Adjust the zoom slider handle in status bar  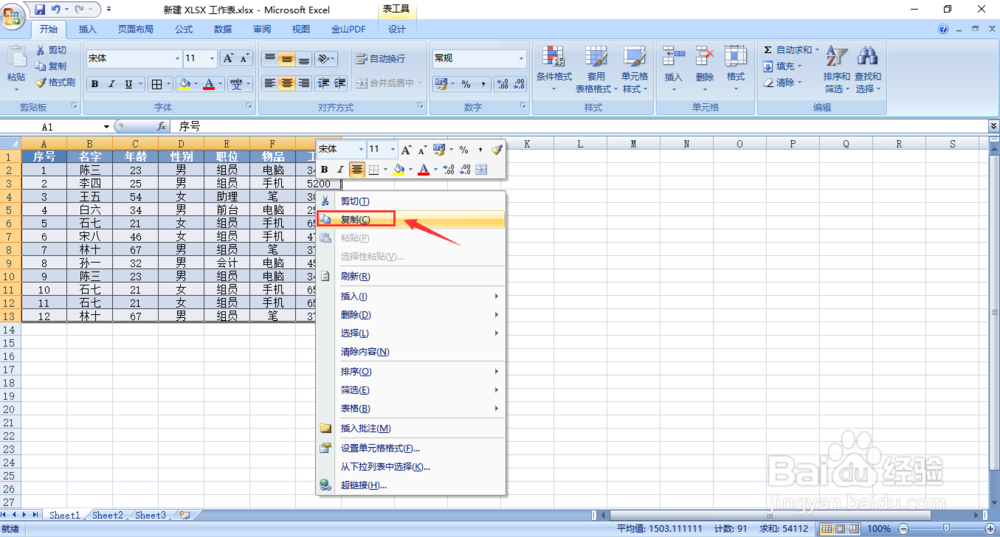pyautogui.click(x=946, y=529)
